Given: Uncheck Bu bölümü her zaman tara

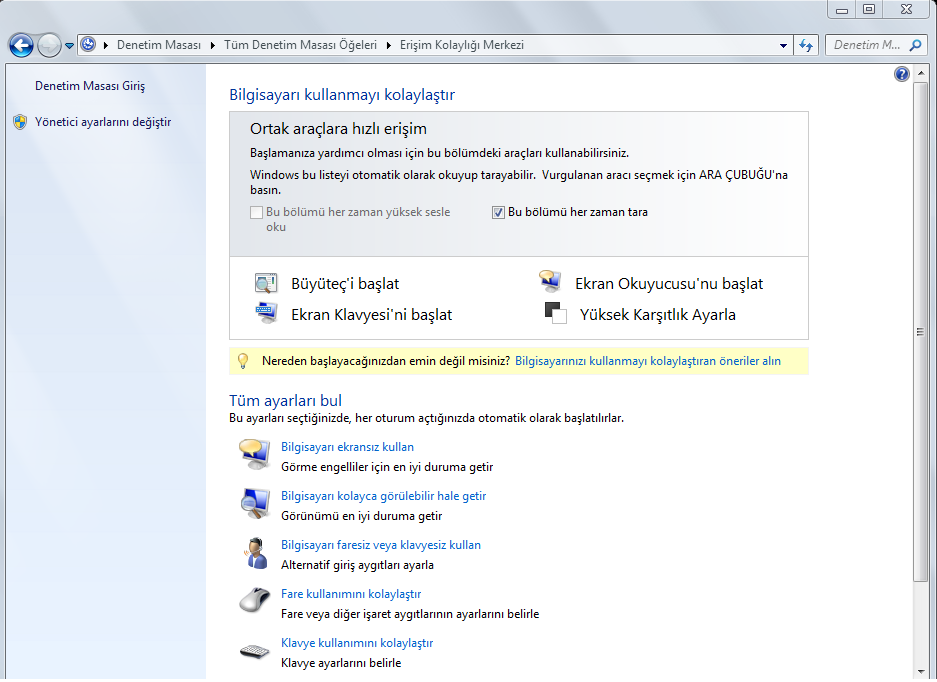Looking at the screenshot, I should [498, 212].
